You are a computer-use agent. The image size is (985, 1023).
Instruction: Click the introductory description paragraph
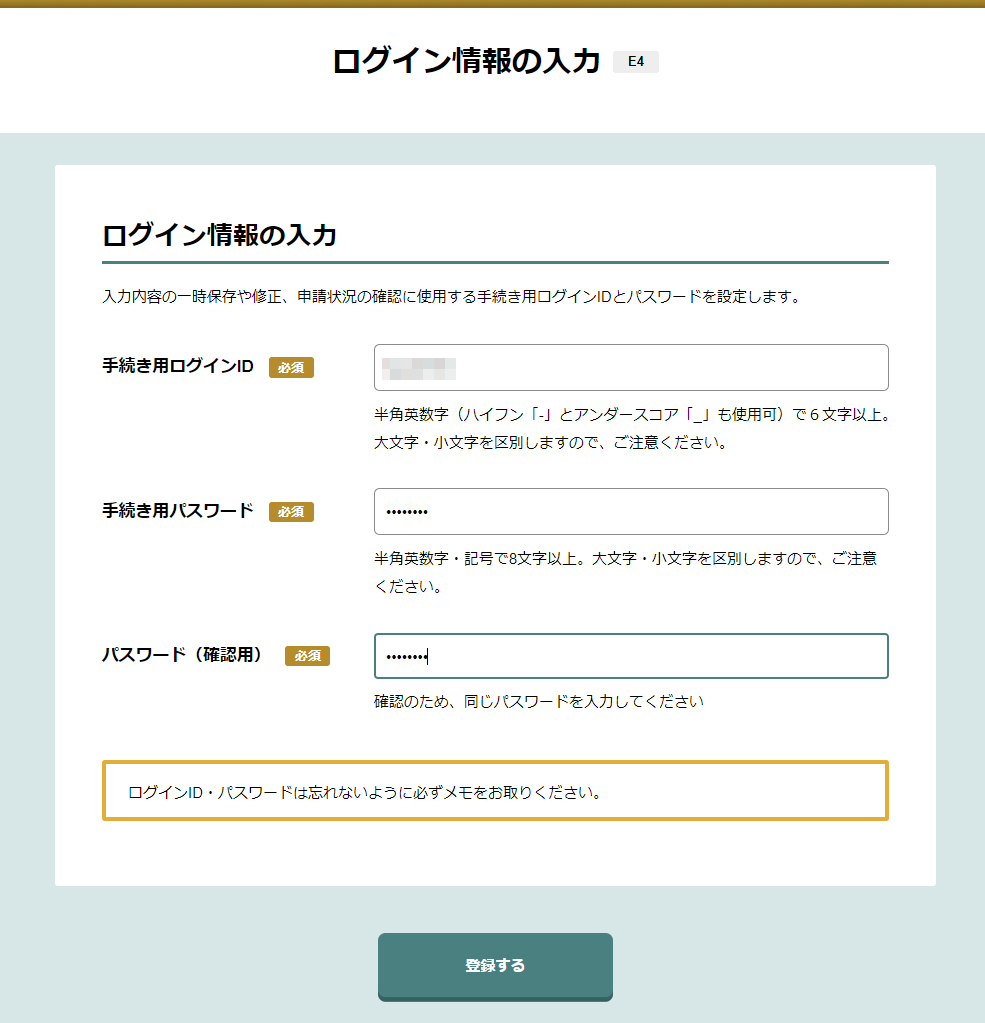click(x=451, y=297)
